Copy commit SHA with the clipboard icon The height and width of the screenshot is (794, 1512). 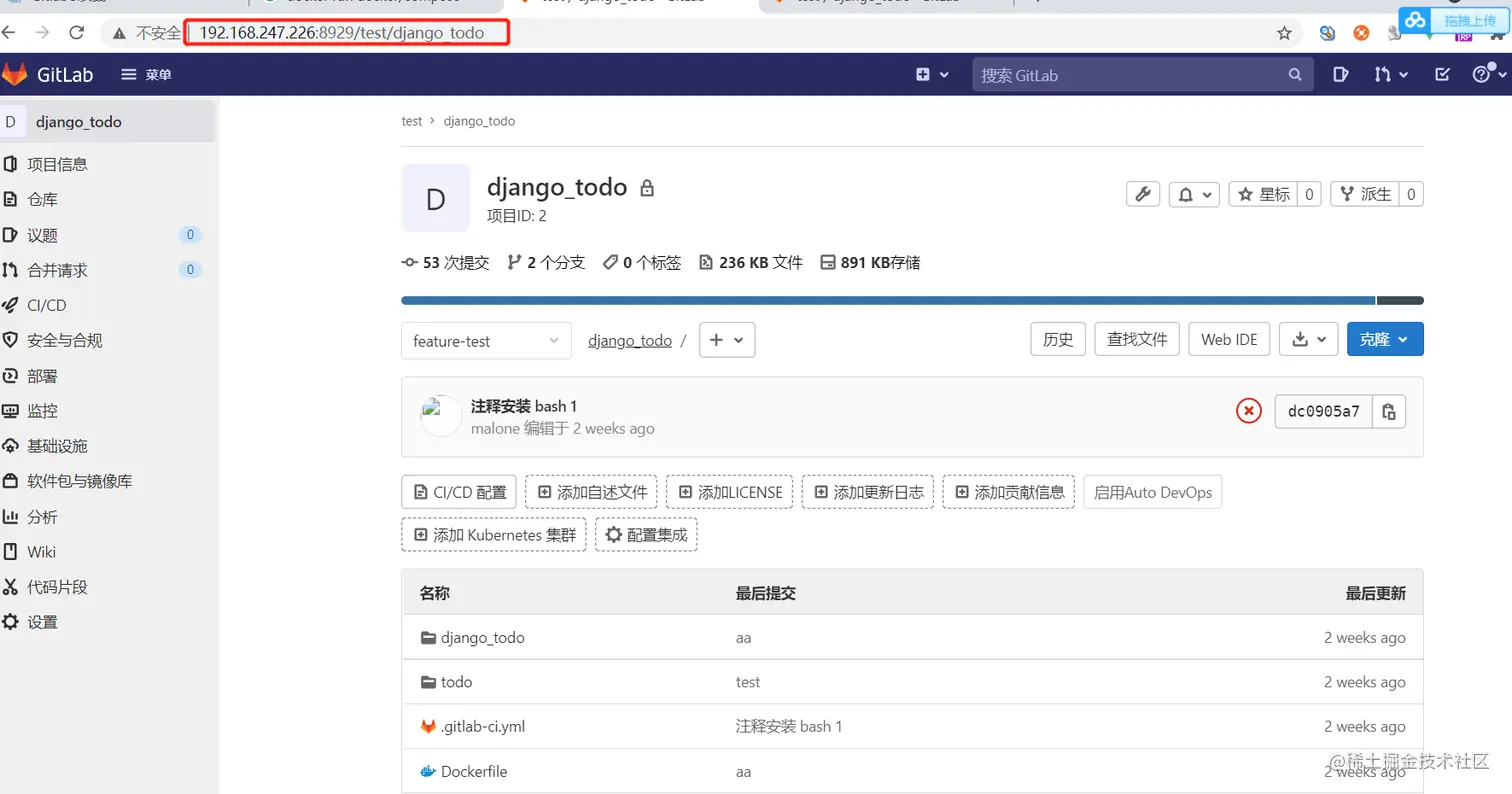coord(1389,411)
